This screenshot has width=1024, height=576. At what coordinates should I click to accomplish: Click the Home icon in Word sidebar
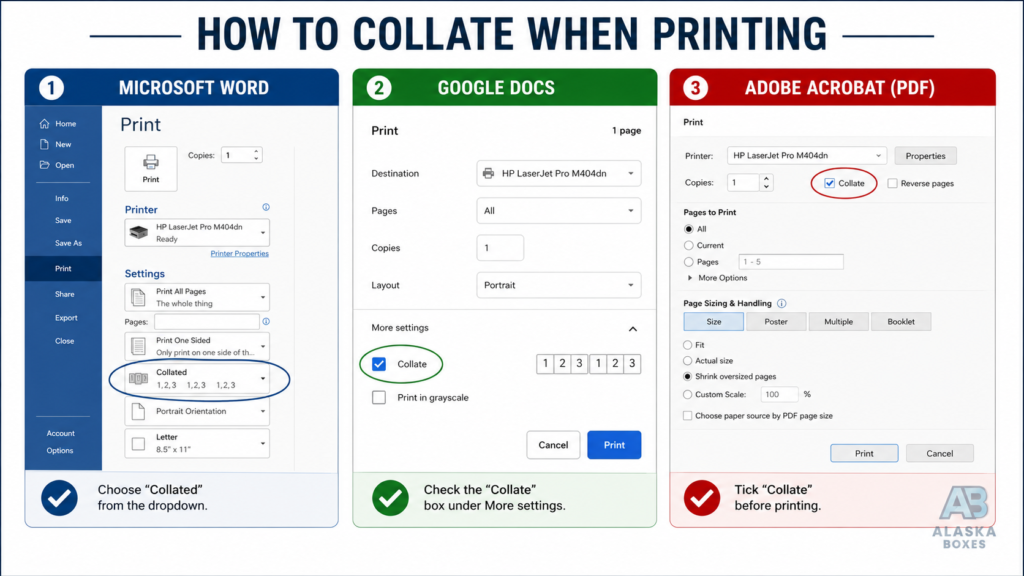coord(44,123)
